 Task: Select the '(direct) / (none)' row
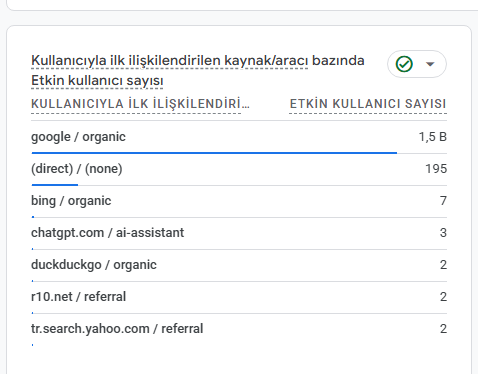point(239,169)
